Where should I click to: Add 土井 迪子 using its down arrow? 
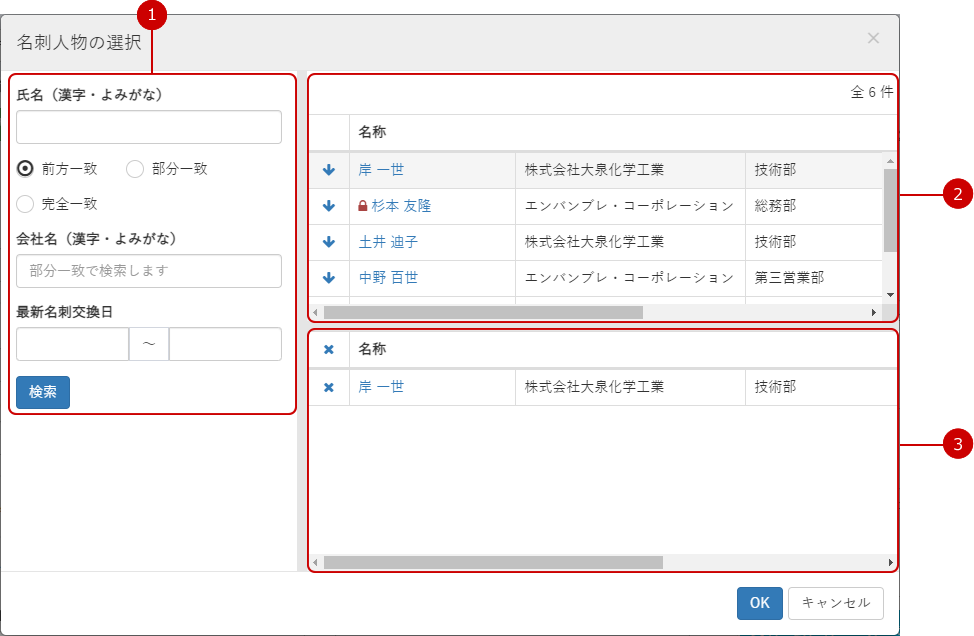click(x=329, y=242)
